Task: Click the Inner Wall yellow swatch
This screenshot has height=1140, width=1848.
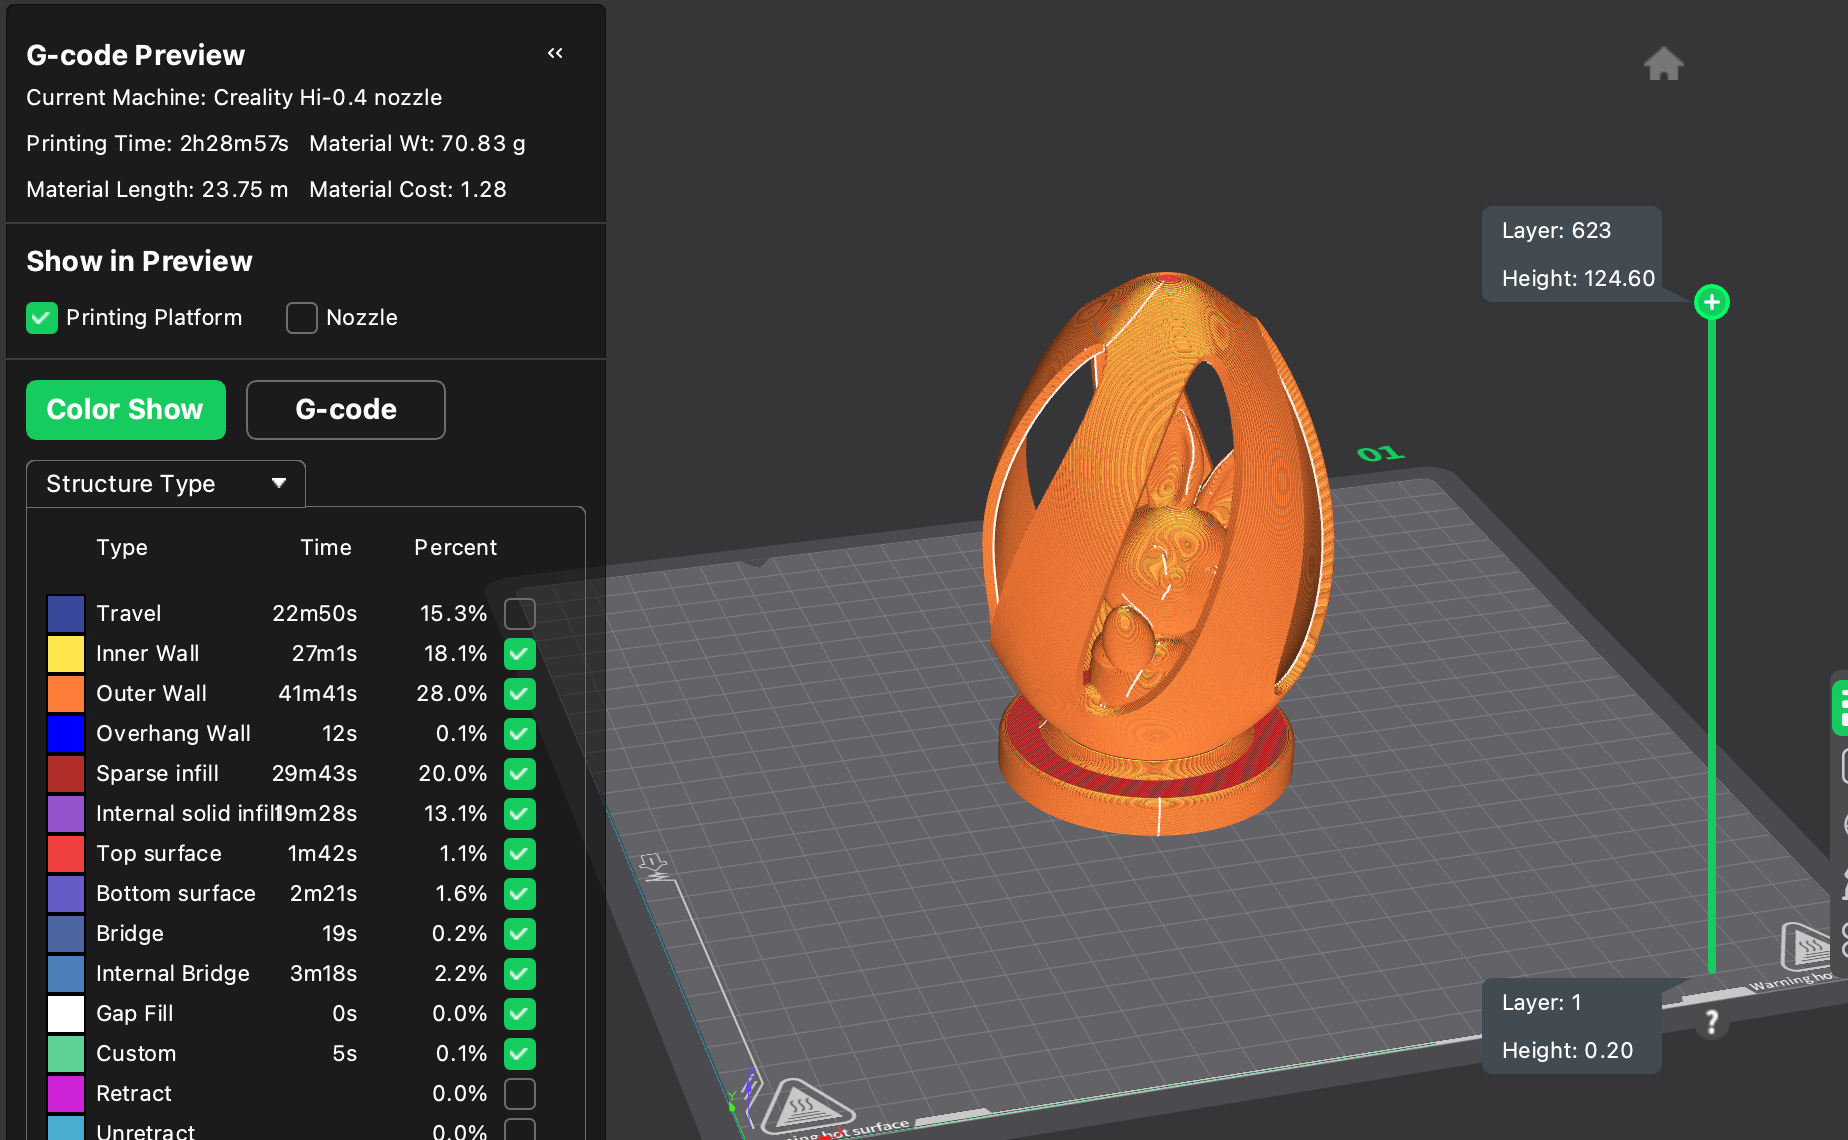Action: point(66,654)
